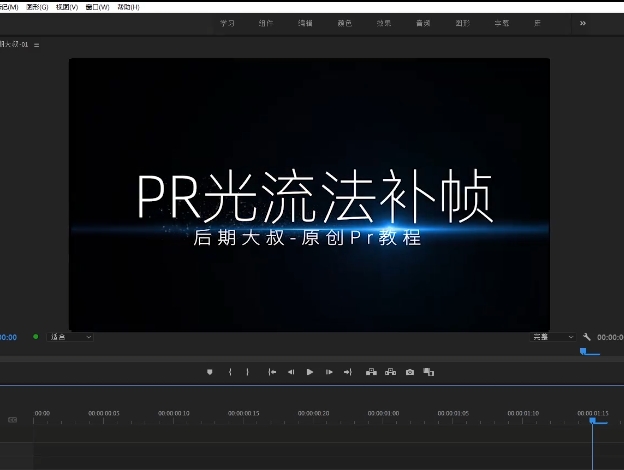Jump to the In point

(272, 372)
